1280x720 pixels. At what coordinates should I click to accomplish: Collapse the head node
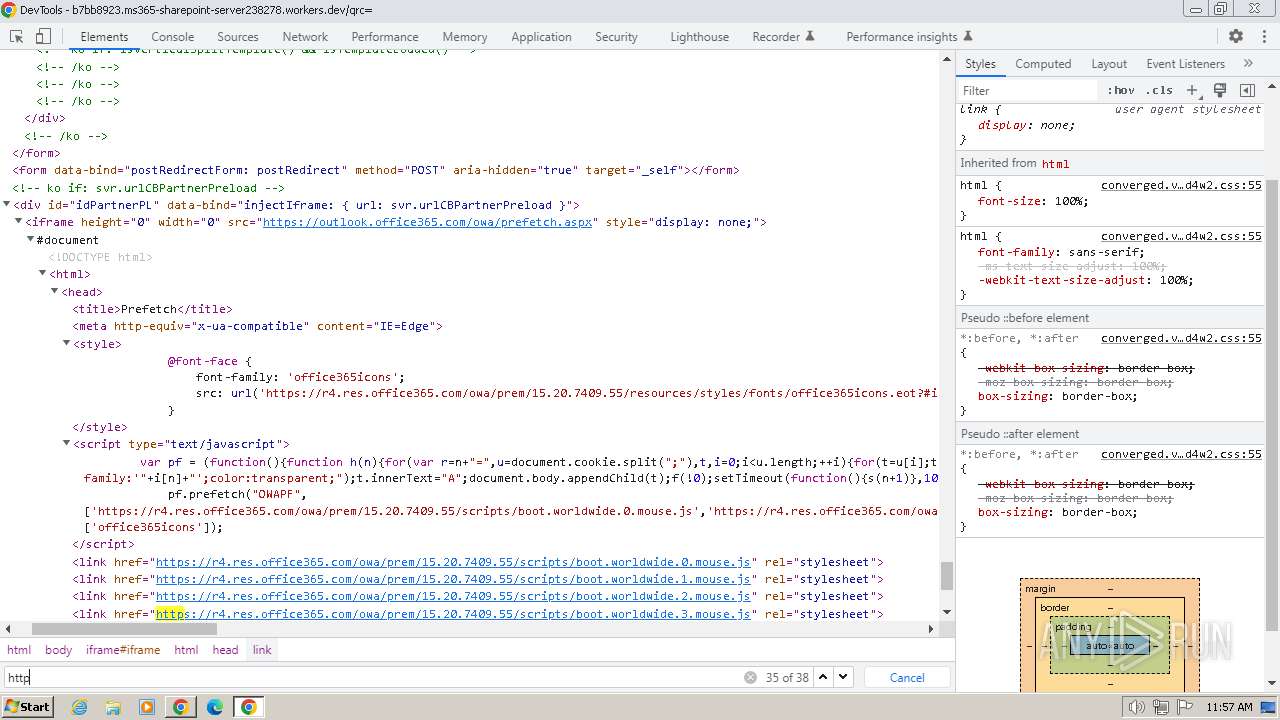55,292
